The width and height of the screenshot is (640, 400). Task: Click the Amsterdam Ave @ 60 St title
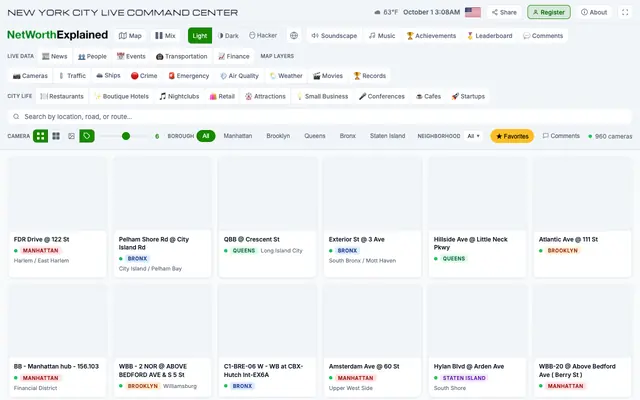pyautogui.click(x=364, y=367)
